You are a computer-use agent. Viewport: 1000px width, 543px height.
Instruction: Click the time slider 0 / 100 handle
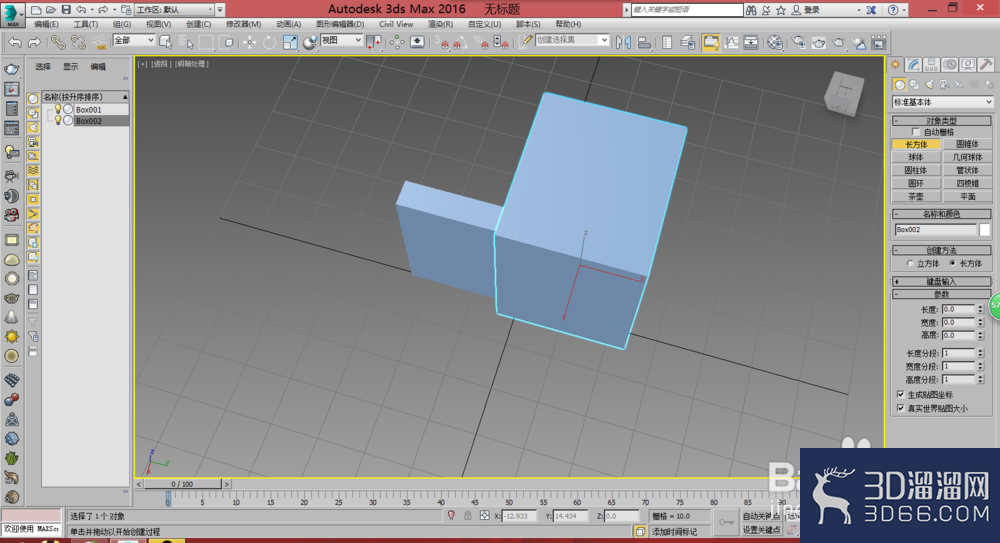(183, 484)
